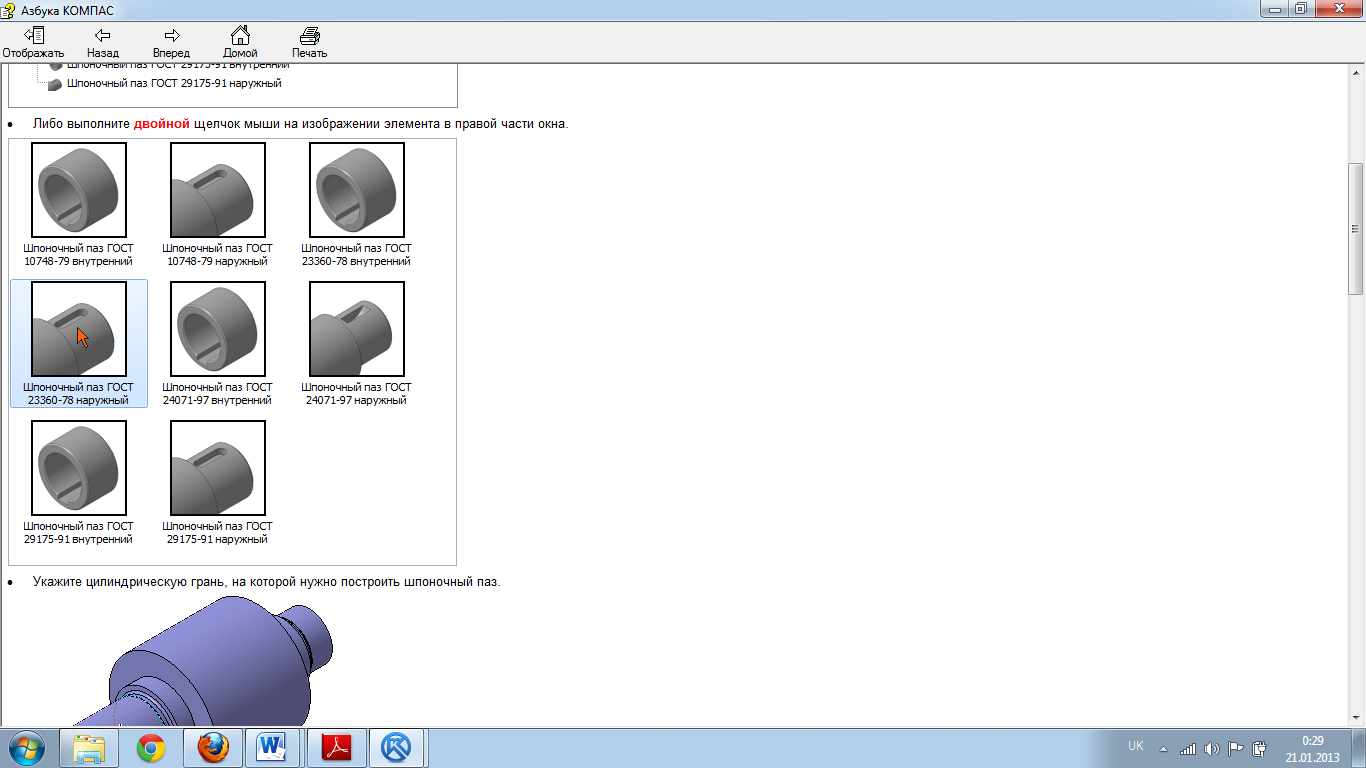Click the vertical scrollbar thumb

pyautogui.click(x=1356, y=227)
